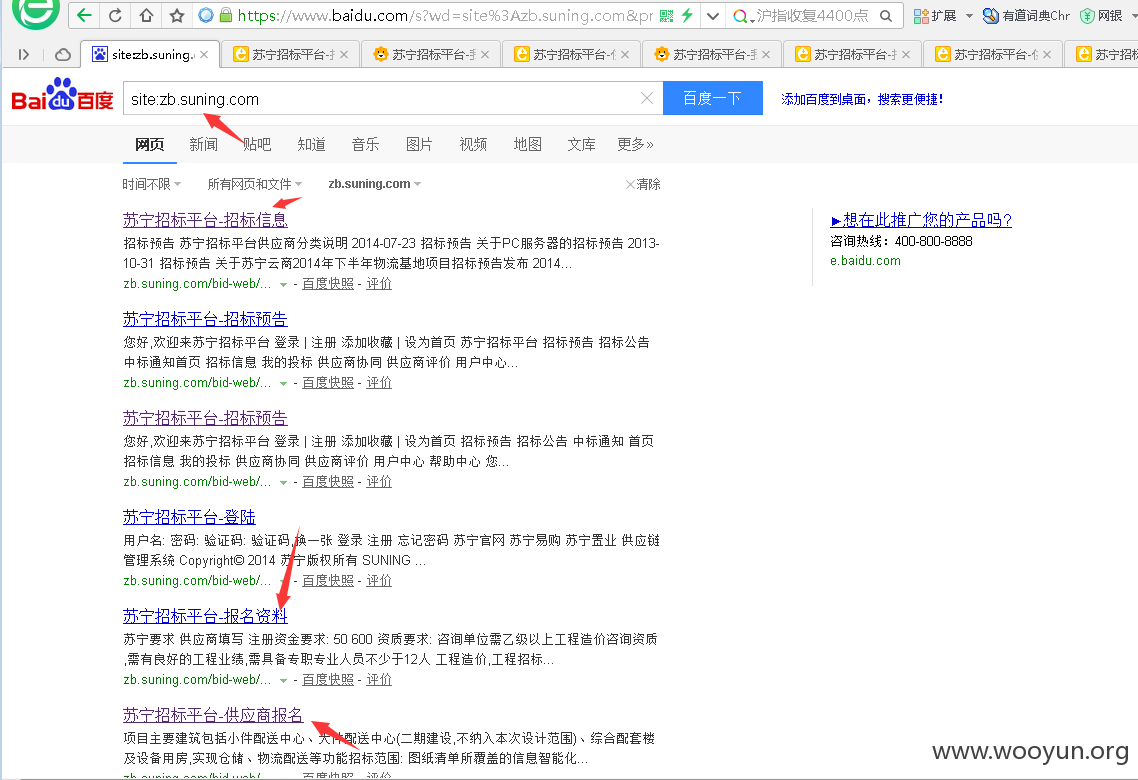Switch to 知道 search category
Viewport: 1138px width, 780px height.
[x=311, y=144]
